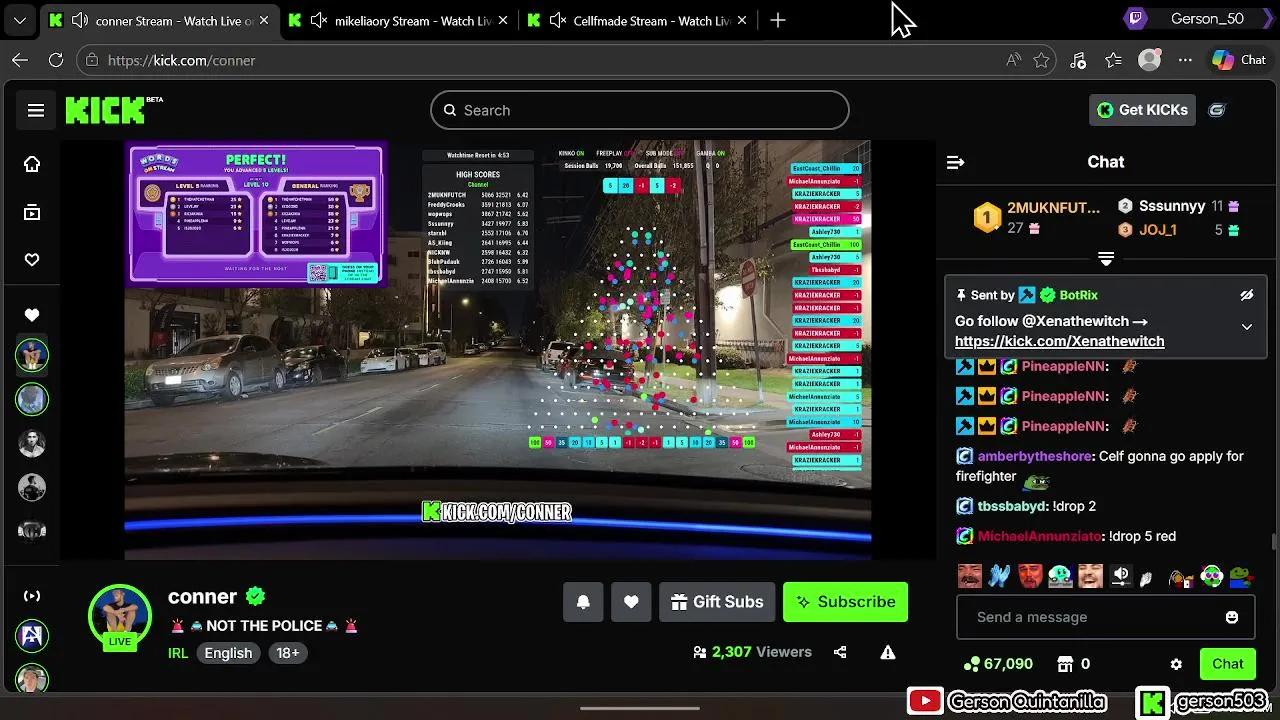Click the Get KICKs button
This screenshot has height=720, width=1280.
pyautogui.click(x=1142, y=110)
